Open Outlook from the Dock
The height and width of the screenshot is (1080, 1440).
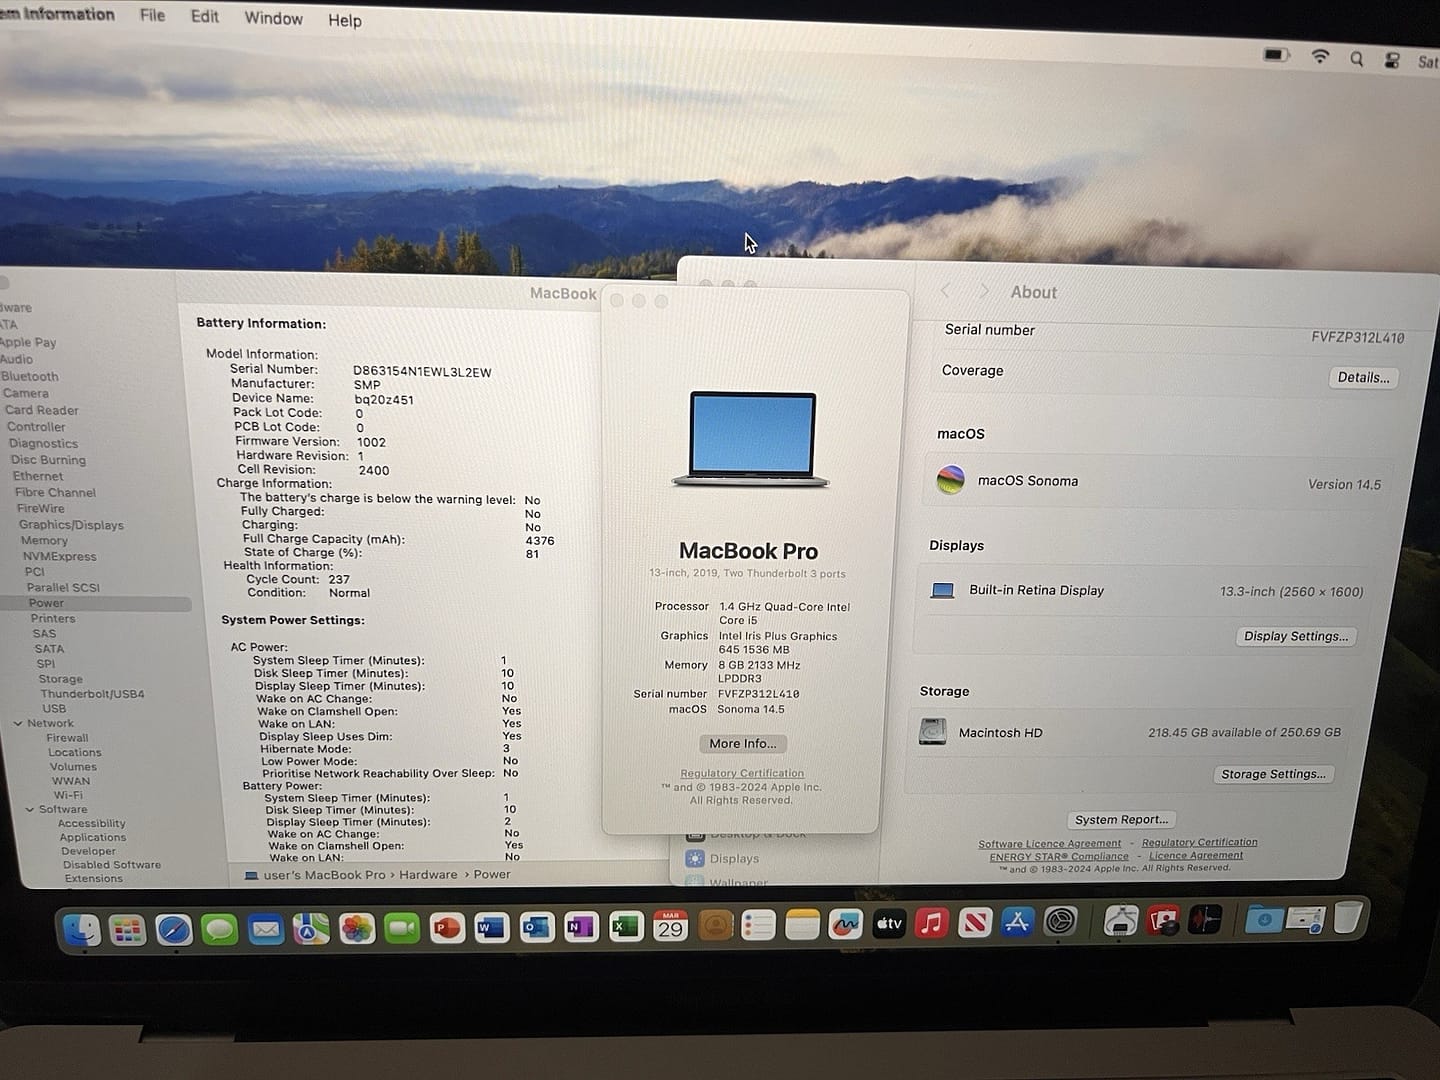[x=536, y=928]
